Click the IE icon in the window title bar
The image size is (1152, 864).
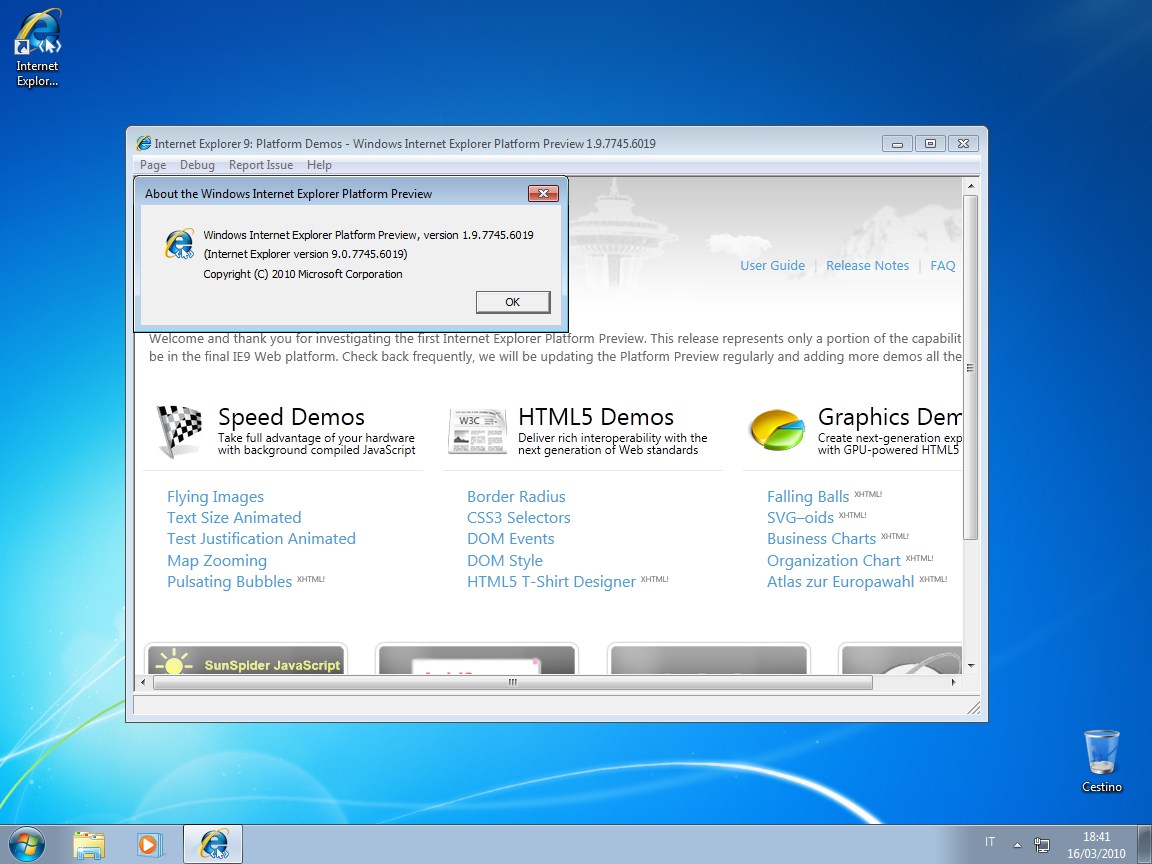pos(143,143)
